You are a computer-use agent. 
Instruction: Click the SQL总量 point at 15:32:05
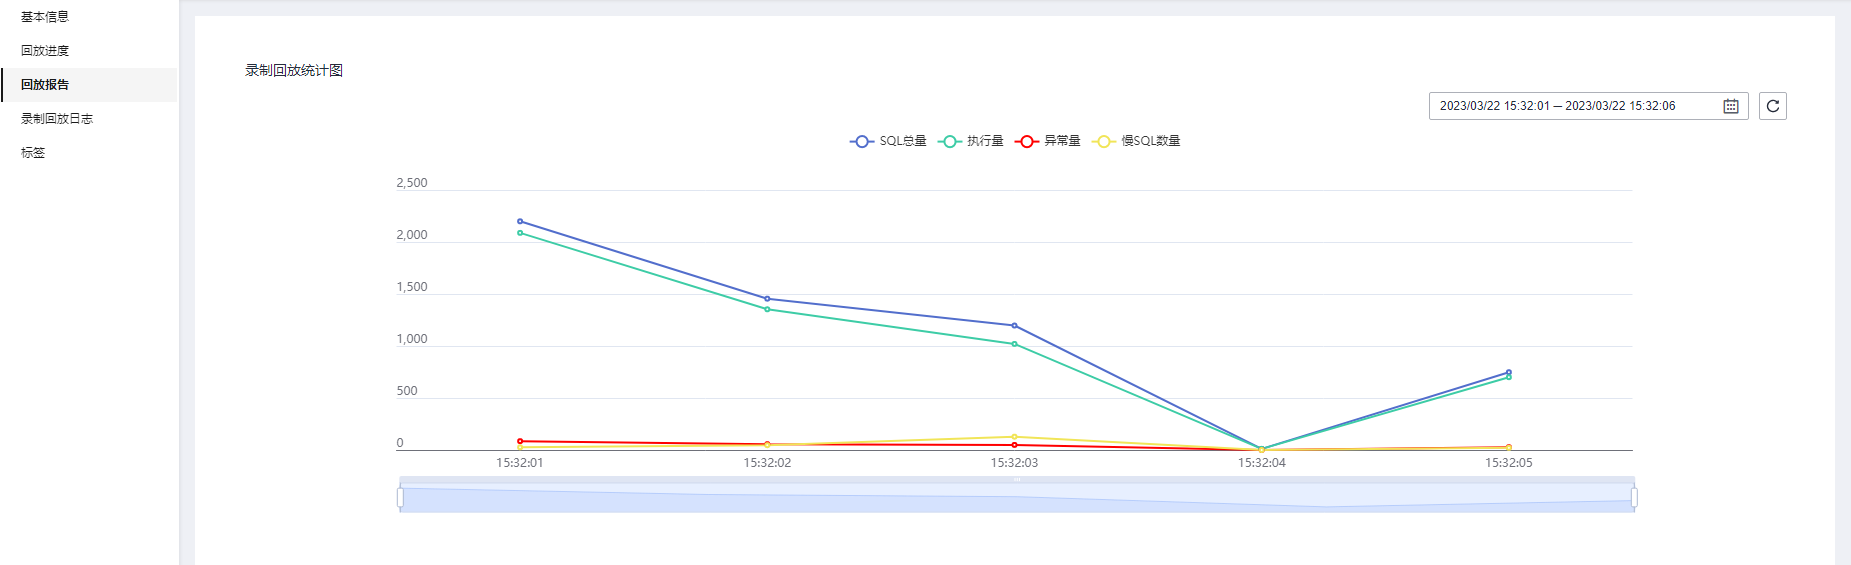point(1508,372)
